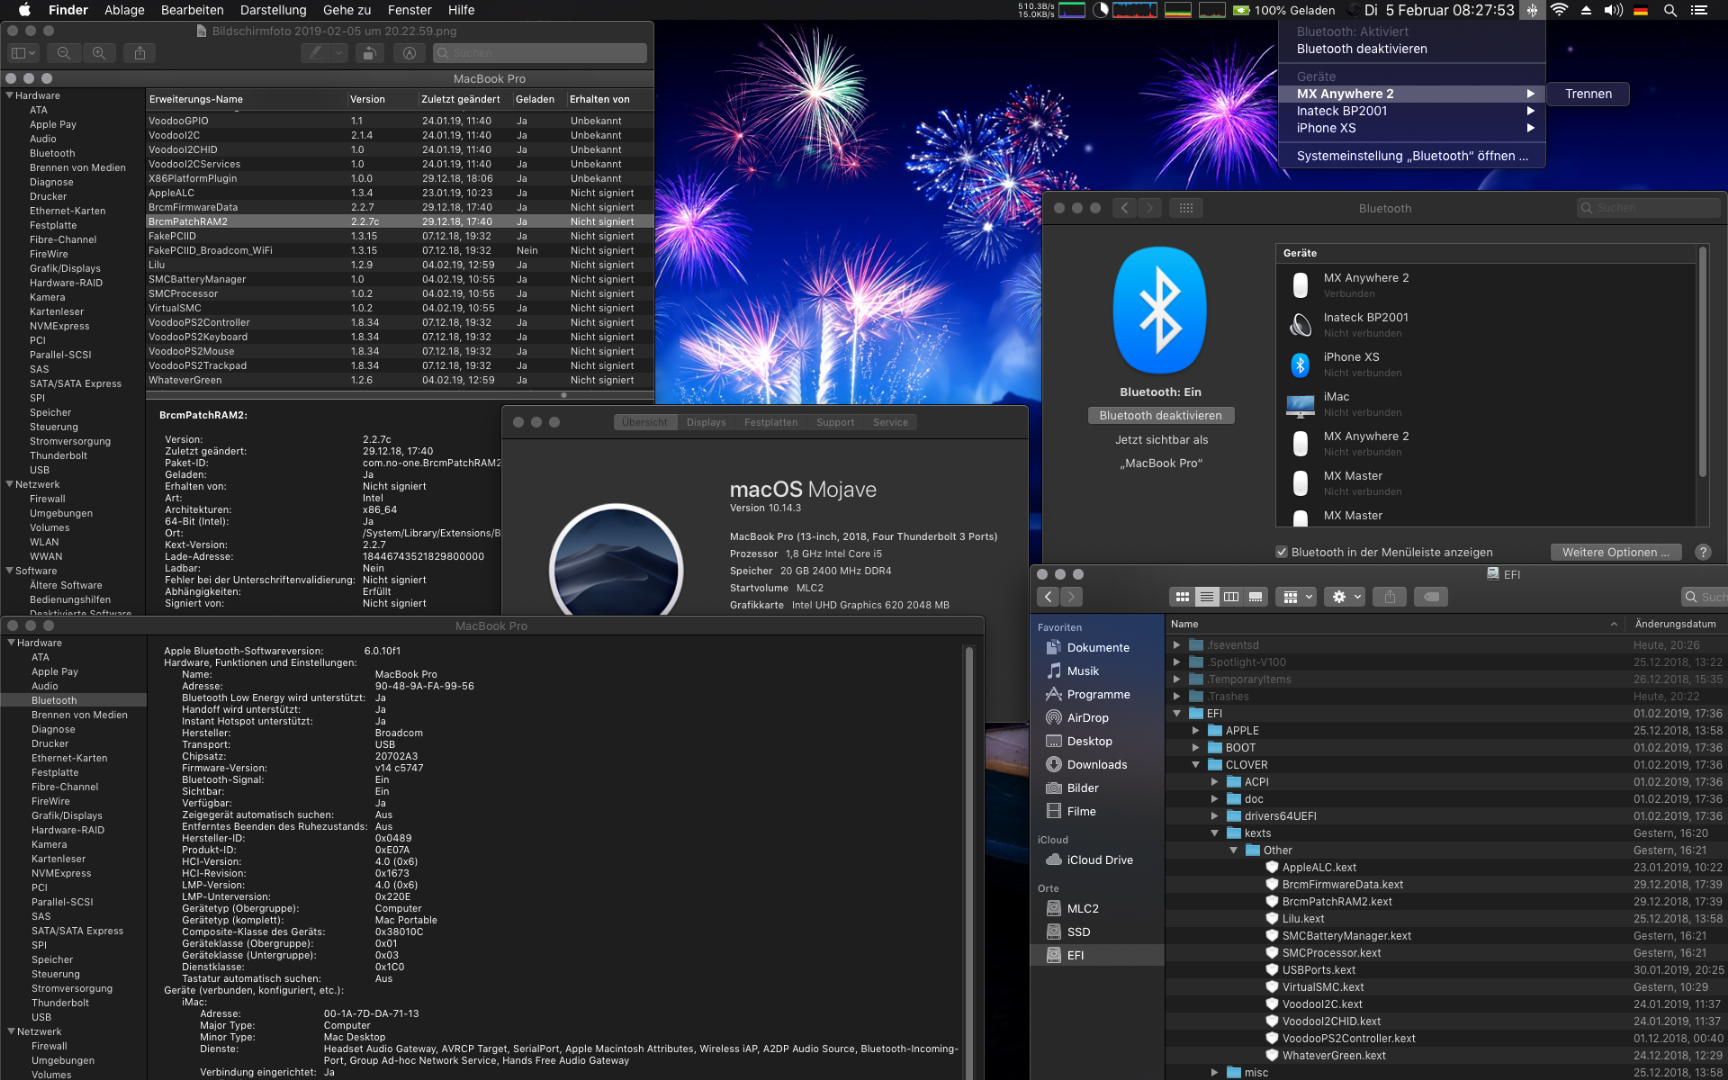Open Spotlight search in the menu bar
Viewport: 1728px width, 1080px height.
[x=1670, y=10]
